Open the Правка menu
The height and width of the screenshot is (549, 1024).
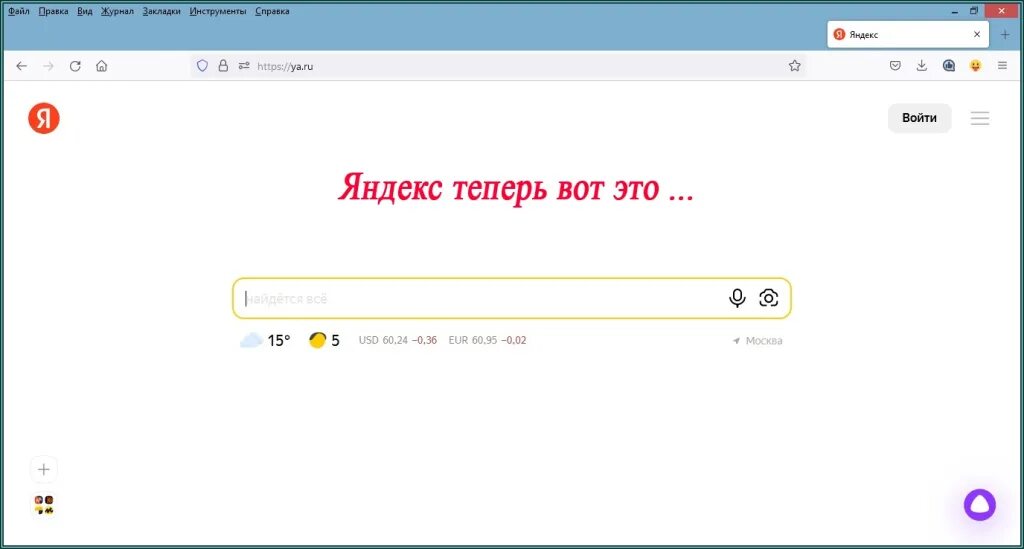pyautogui.click(x=53, y=11)
